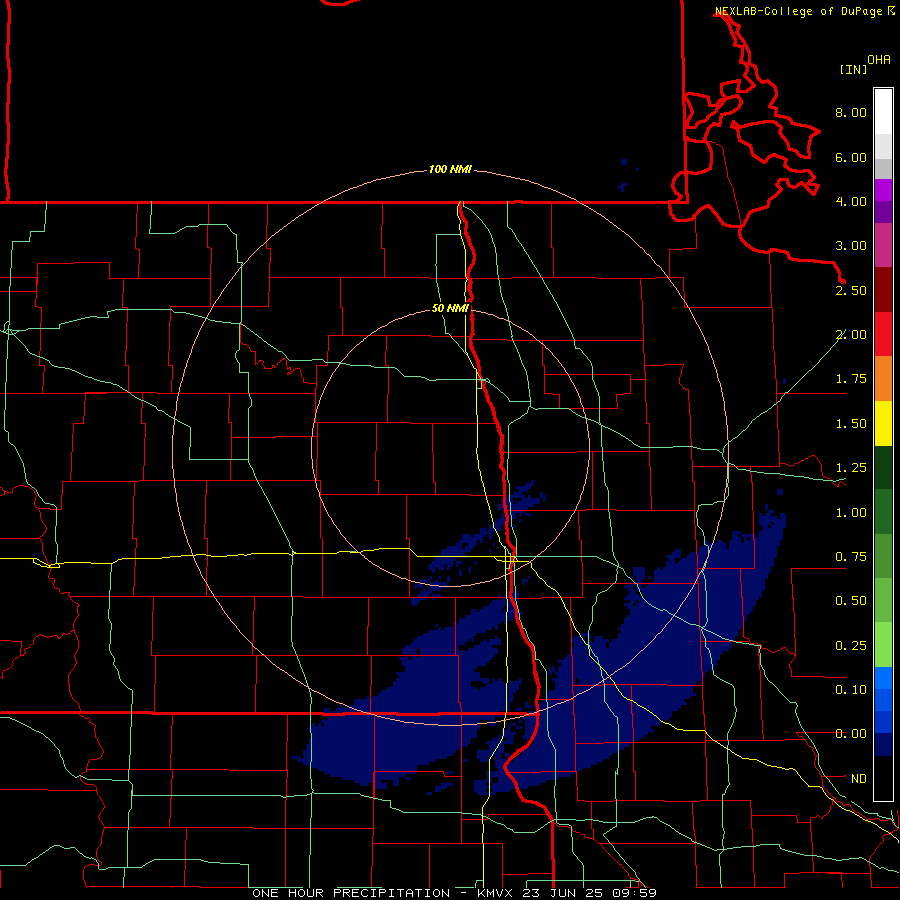Click the 1.25 legend value

[x=851, y=468]
